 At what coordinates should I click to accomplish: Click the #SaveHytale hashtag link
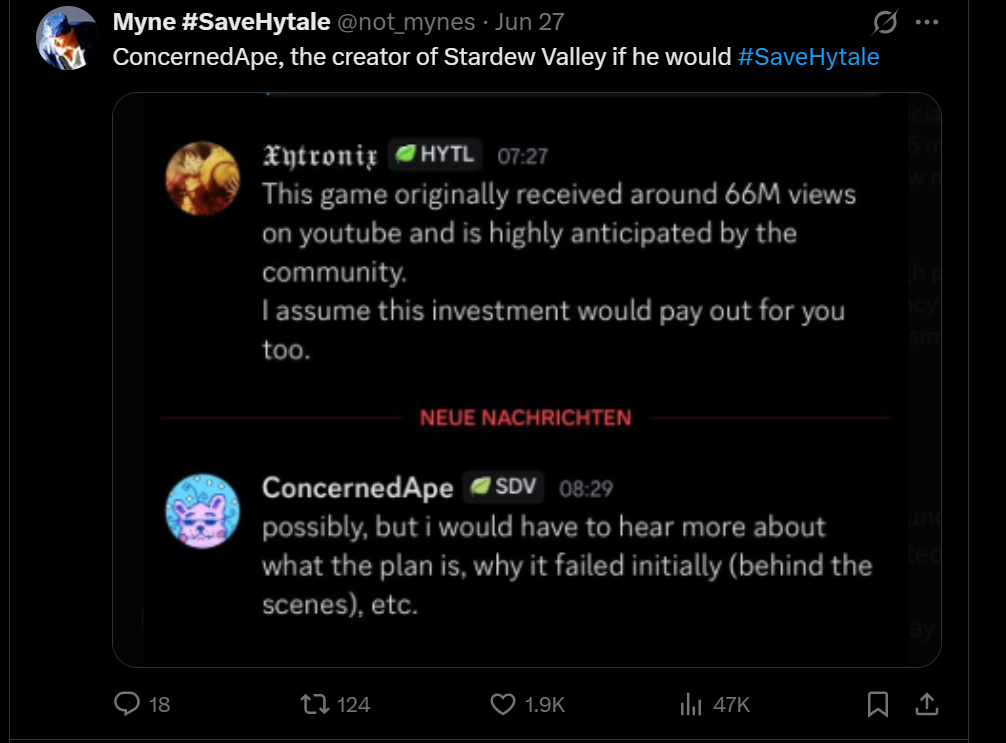pyautogui.click(x=808, y=57)
